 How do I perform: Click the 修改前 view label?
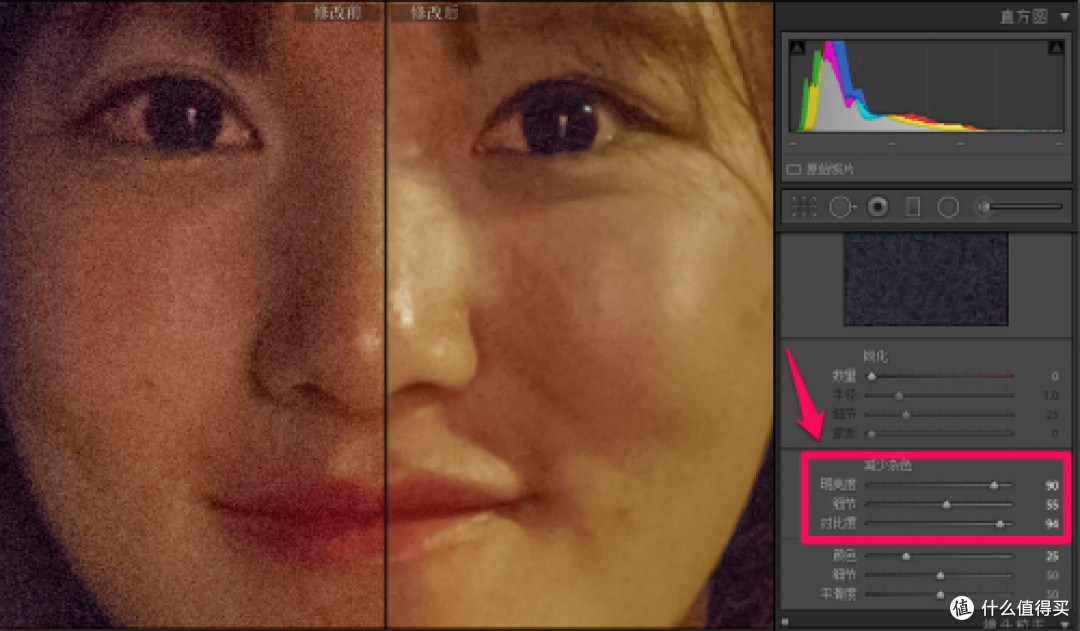tap(337, 12)
